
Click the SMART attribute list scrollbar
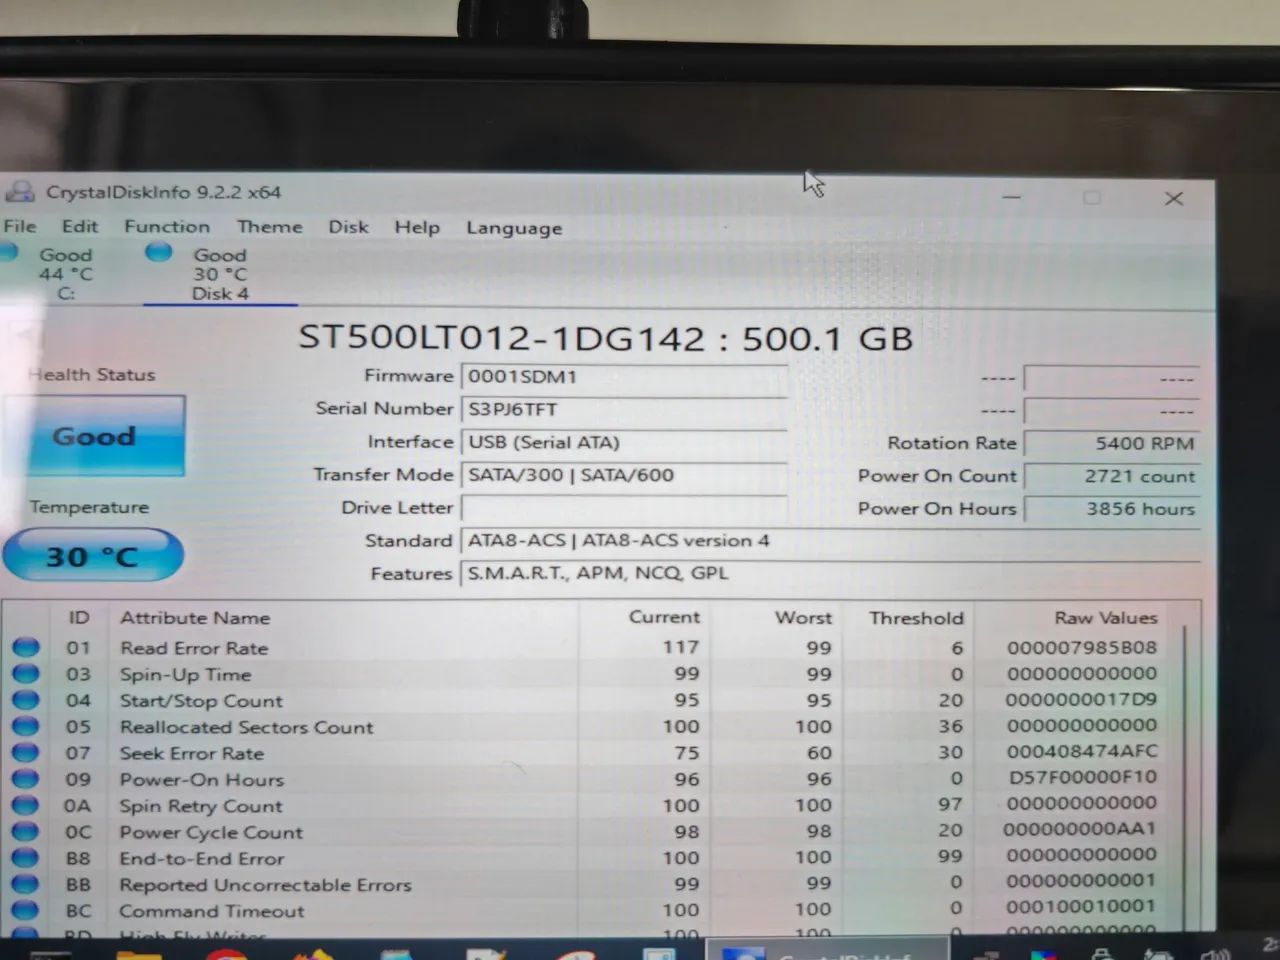pyautogui.click(x=1186, y=780)
